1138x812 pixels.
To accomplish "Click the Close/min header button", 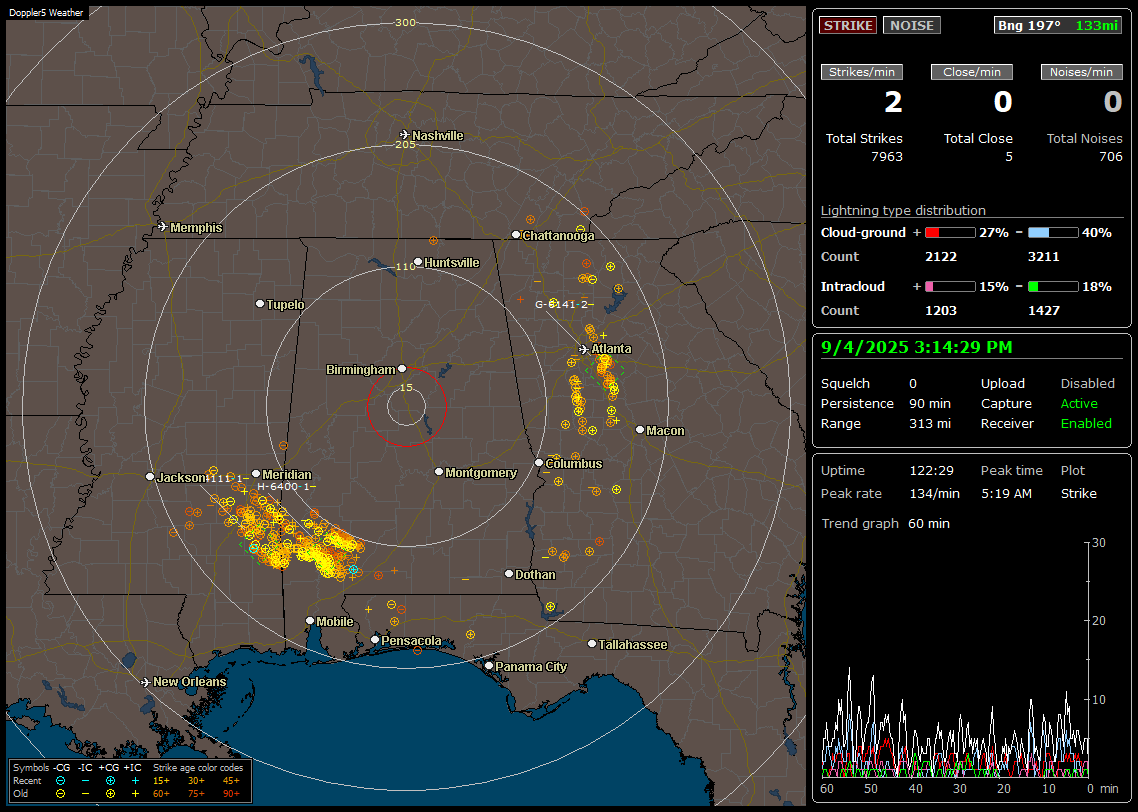I will coord(972,72).
